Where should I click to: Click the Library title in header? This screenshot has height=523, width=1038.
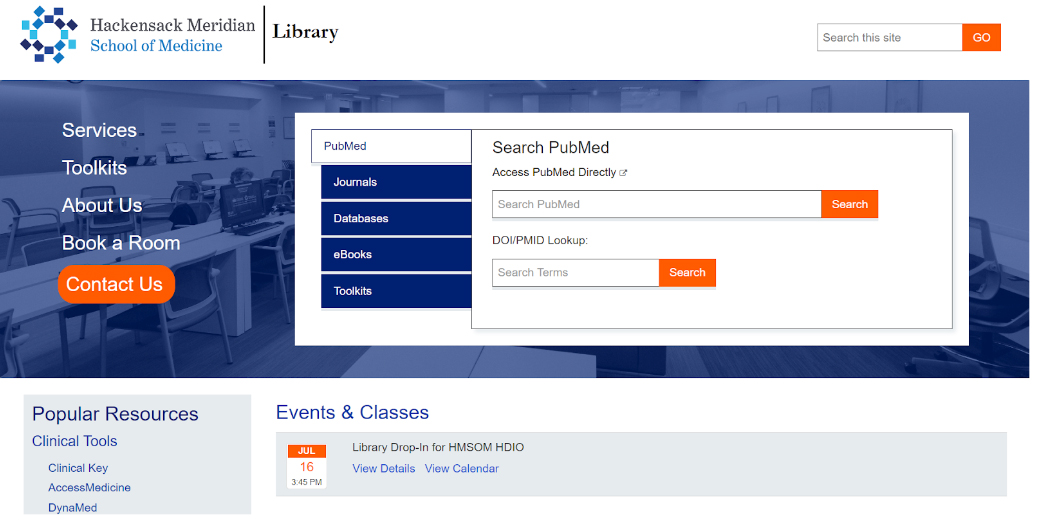click(305, 32)
